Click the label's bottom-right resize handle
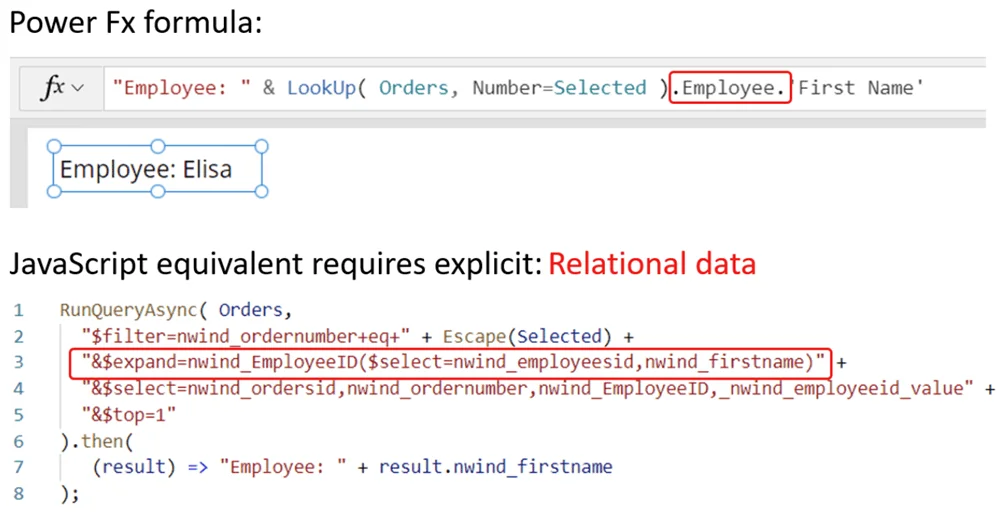Screen dimensions: 999x524 coord(262,192)
